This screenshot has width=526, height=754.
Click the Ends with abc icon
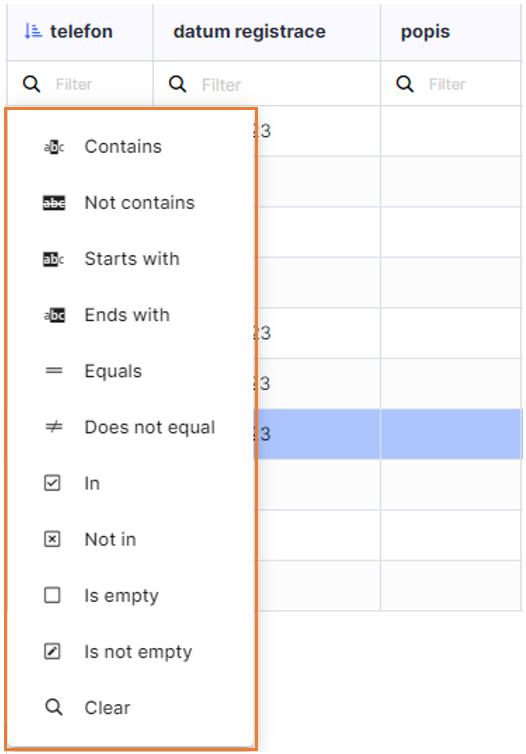coord(54,315)
